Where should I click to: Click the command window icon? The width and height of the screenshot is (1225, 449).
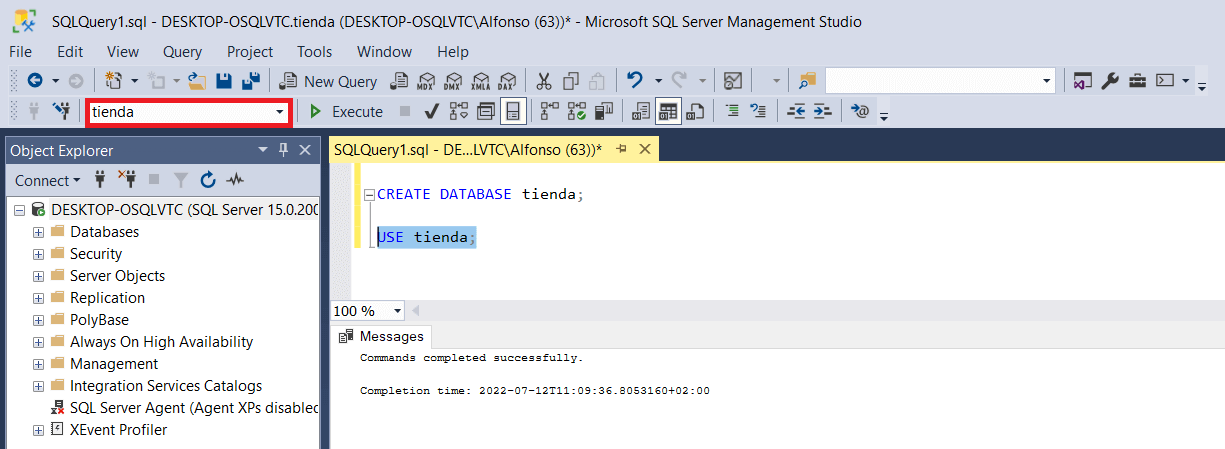pyautogui.click(x=1165, y=81)
